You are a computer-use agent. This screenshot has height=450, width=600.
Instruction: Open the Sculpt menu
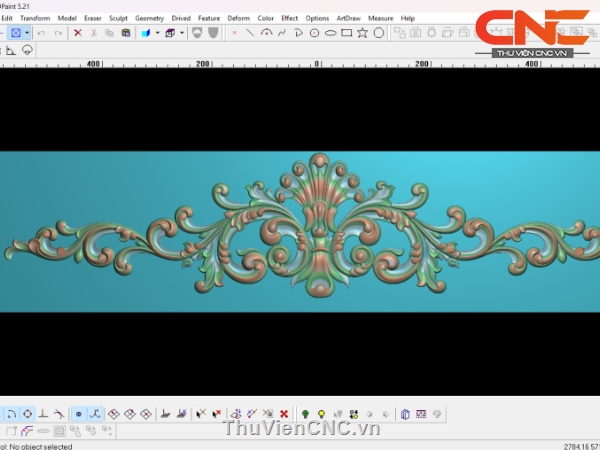tap(119, 18)
